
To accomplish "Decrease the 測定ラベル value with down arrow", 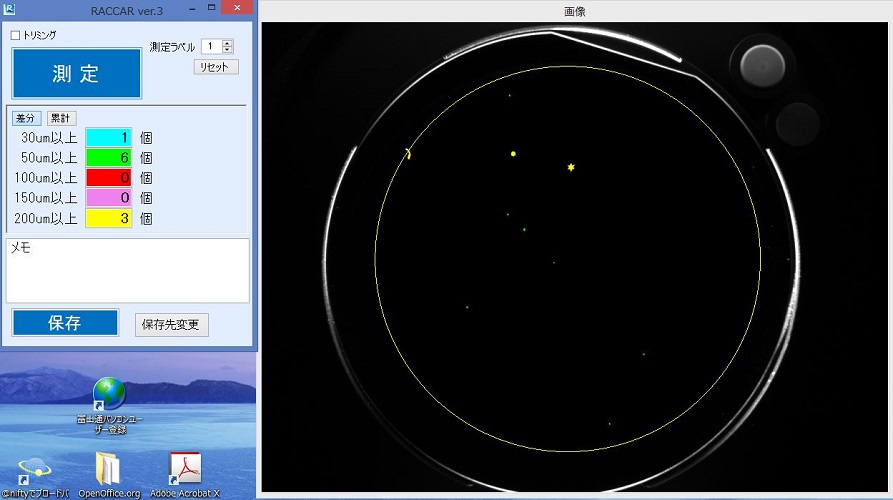I will point(228,50).
